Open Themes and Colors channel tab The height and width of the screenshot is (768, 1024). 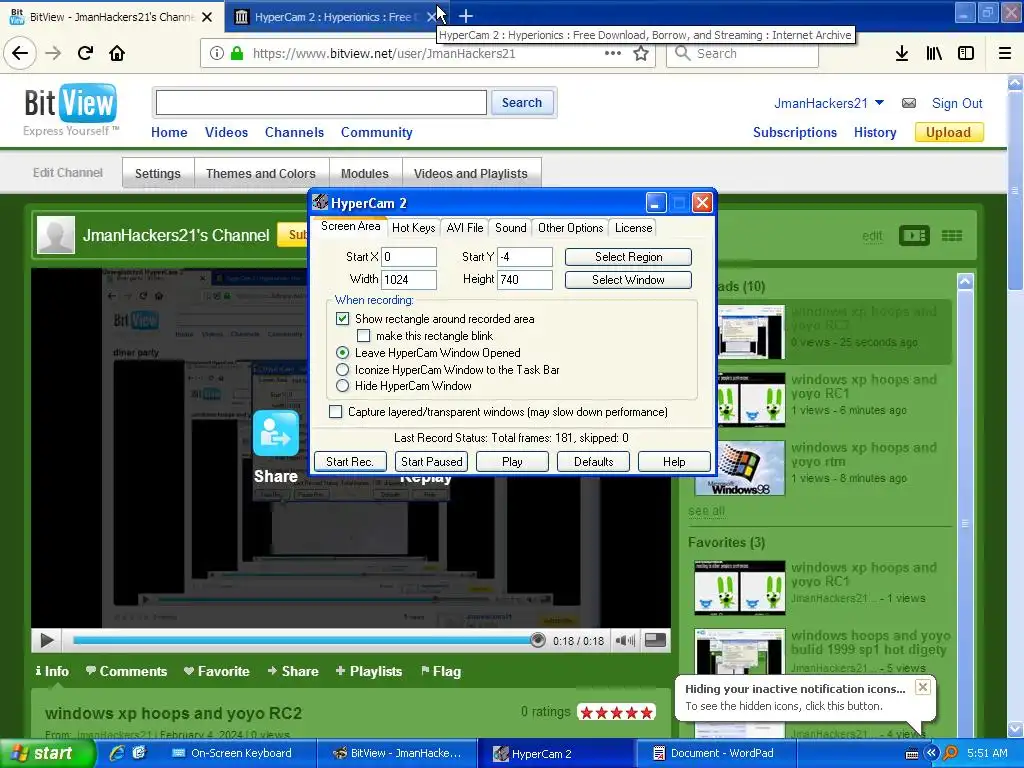pyautogui.click(x=261, y=174)
